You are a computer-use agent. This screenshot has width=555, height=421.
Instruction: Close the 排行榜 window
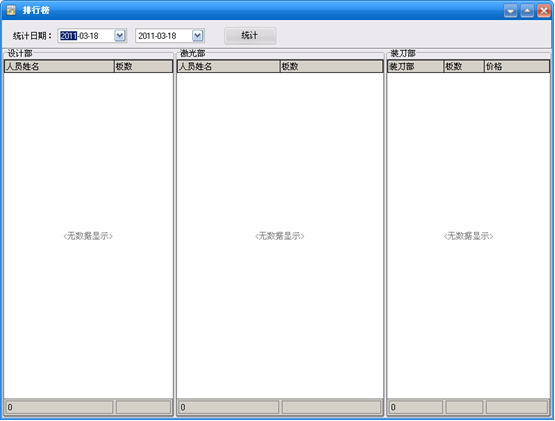pos(543,11)
